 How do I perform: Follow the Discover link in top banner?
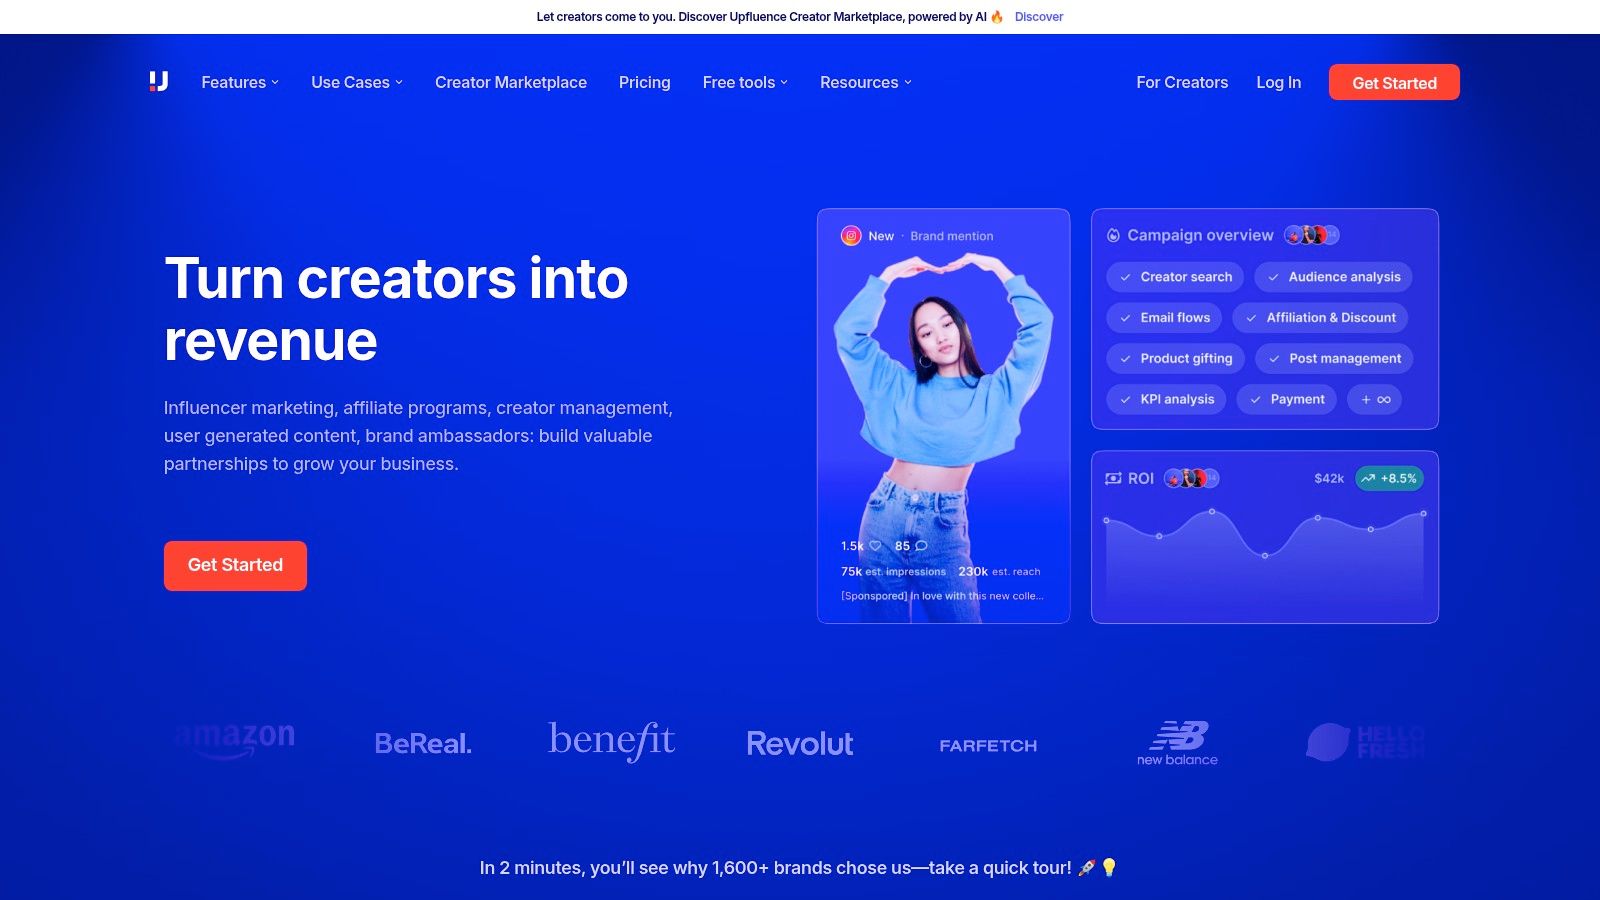coord(1038,17)
